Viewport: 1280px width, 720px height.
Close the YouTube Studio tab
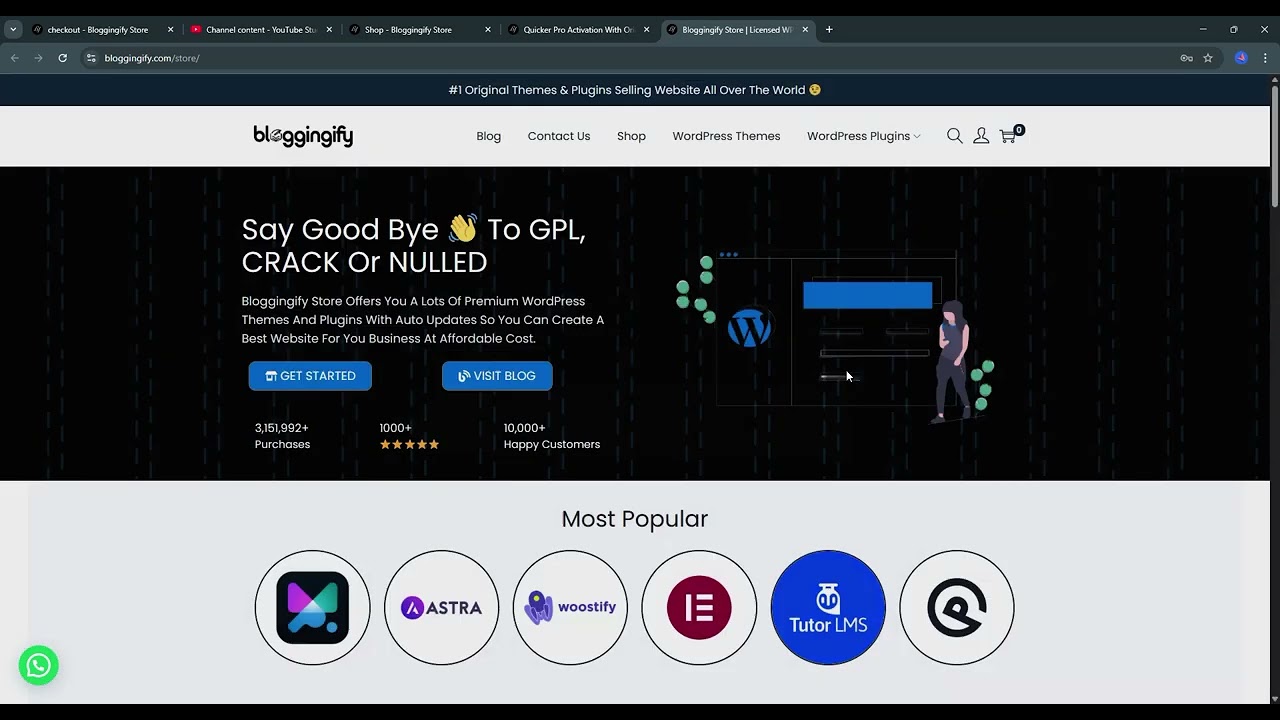[x=329, y=29]
